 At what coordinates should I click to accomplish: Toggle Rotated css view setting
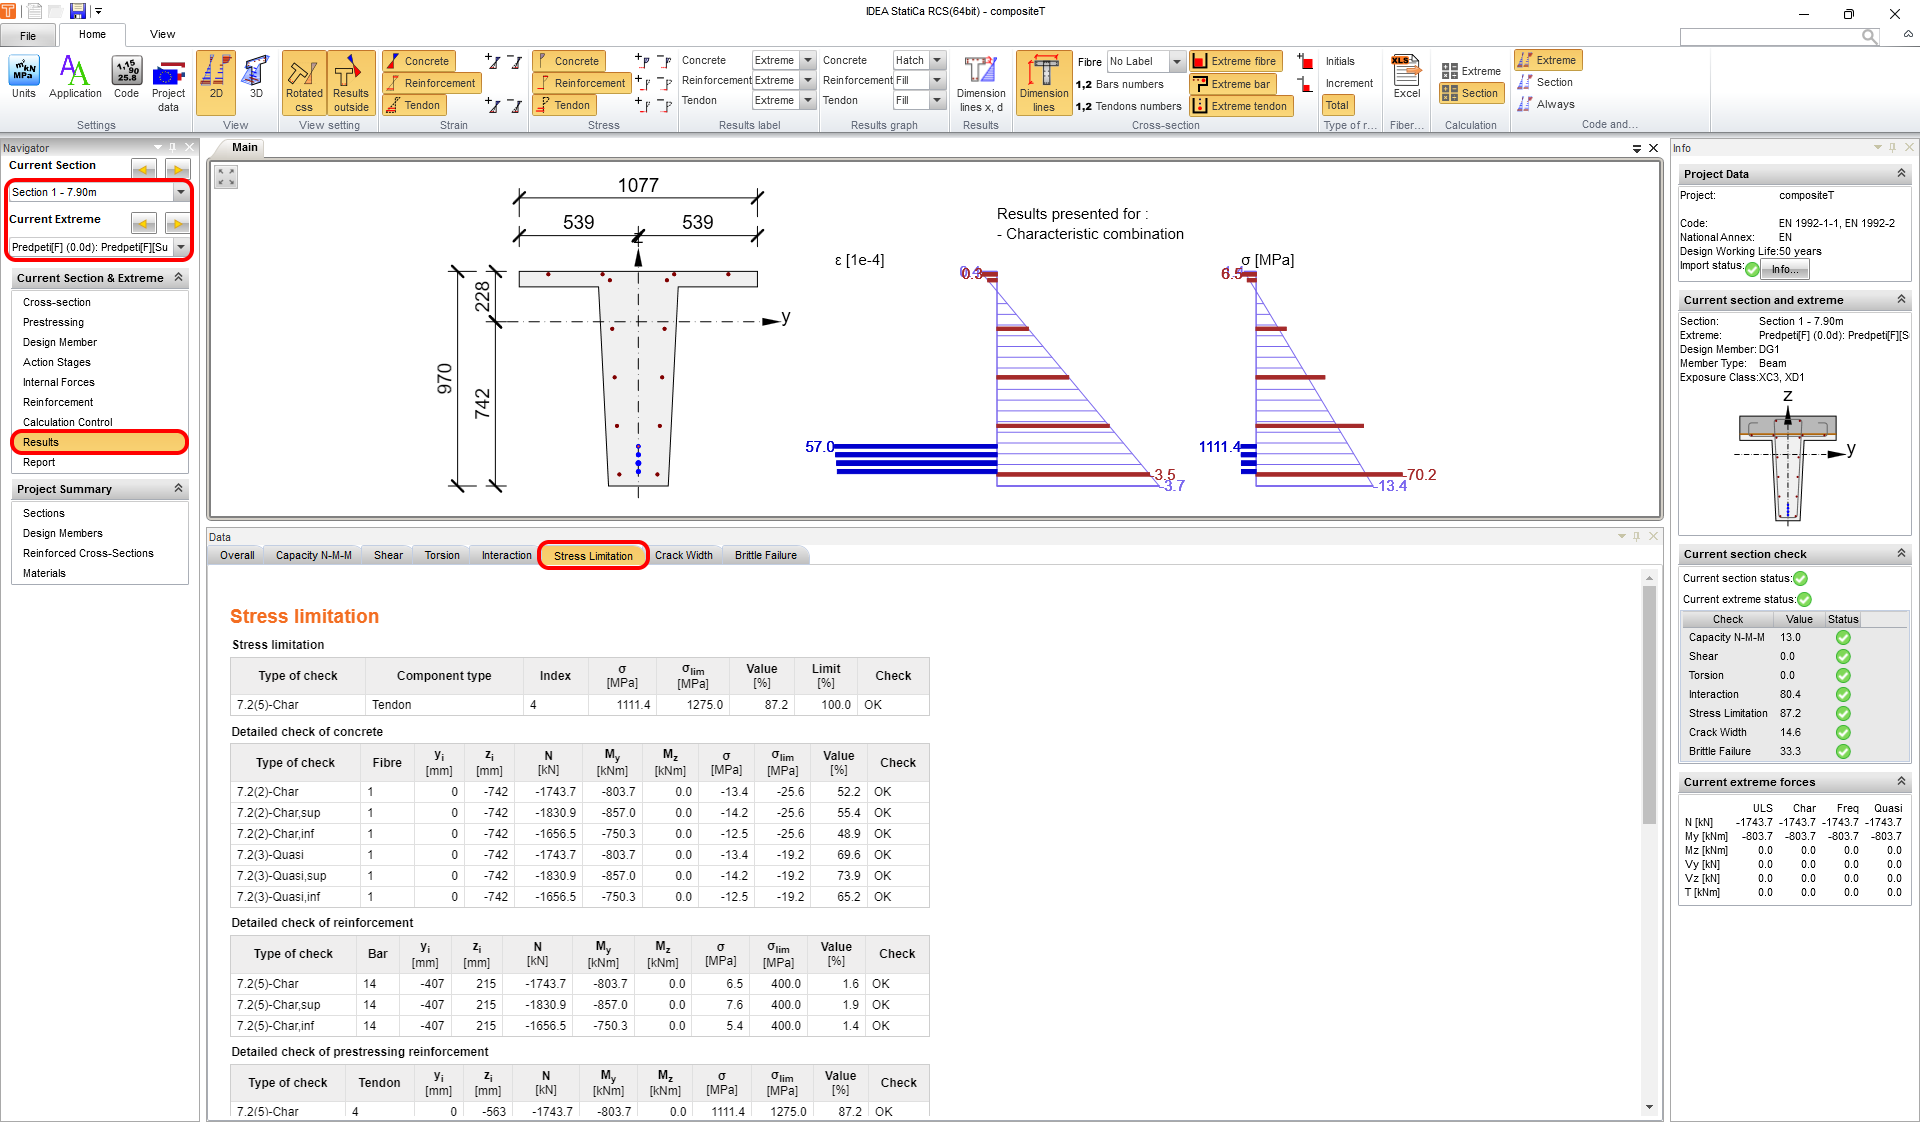click(304, 84)
